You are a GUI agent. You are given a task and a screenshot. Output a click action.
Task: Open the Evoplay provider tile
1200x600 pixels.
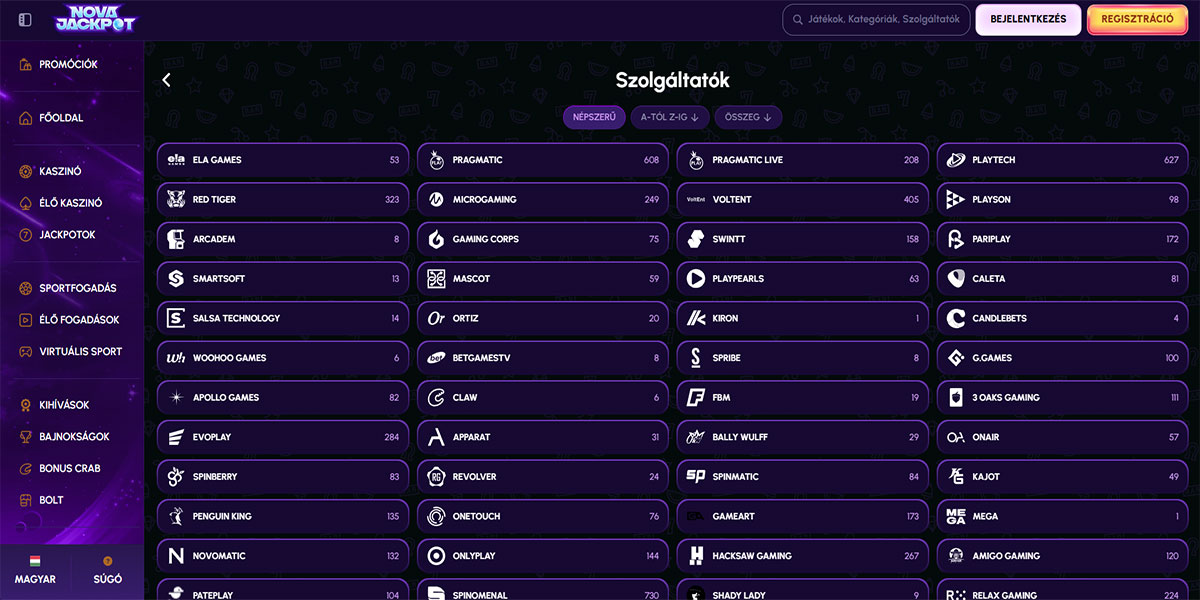pos(282,437)
